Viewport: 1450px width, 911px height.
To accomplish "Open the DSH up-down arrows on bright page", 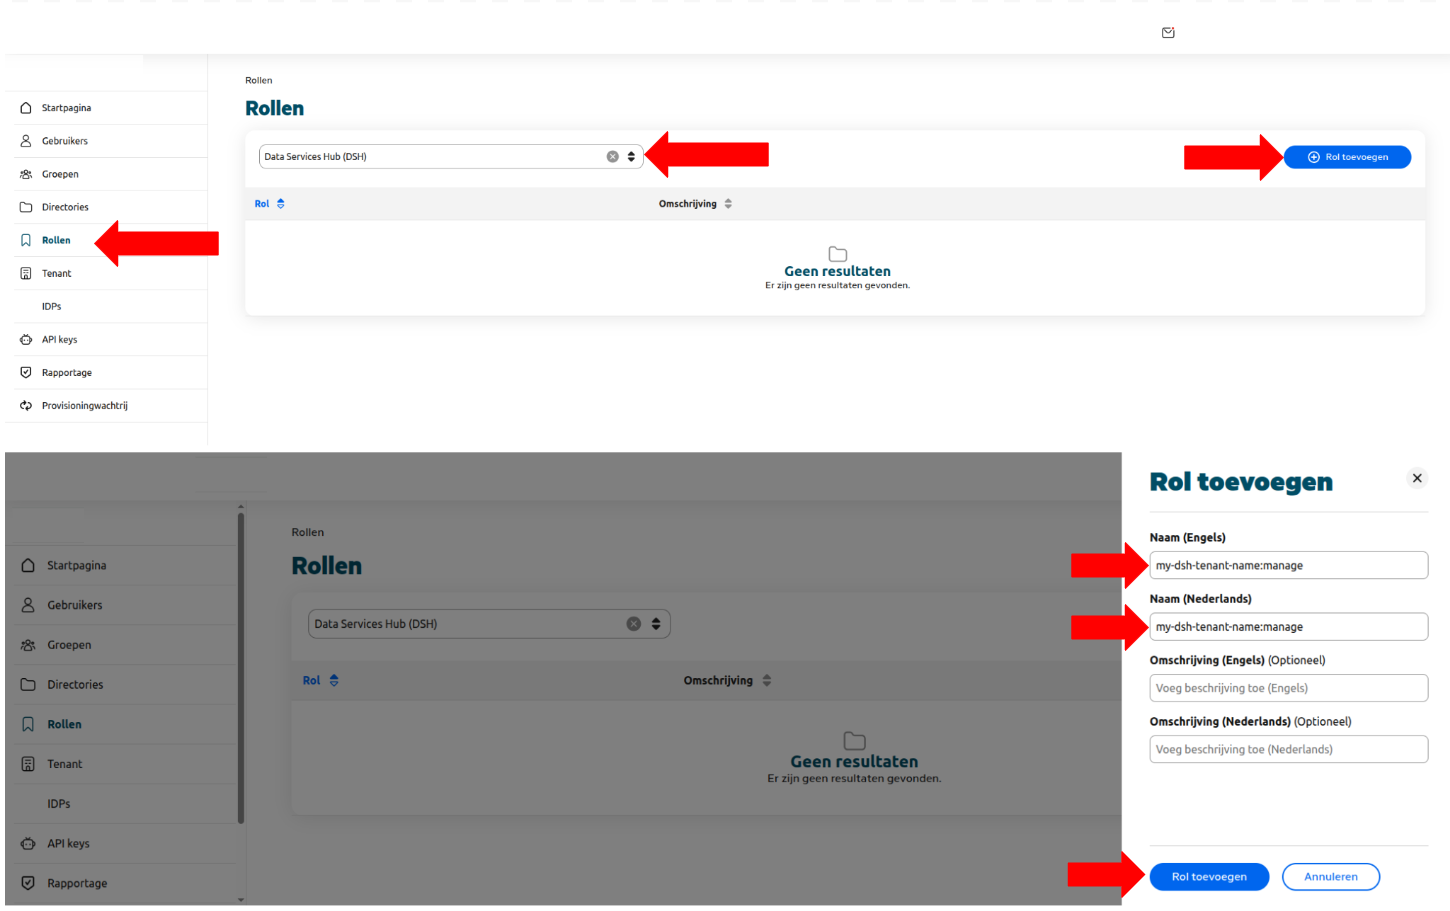I will 631,157.
